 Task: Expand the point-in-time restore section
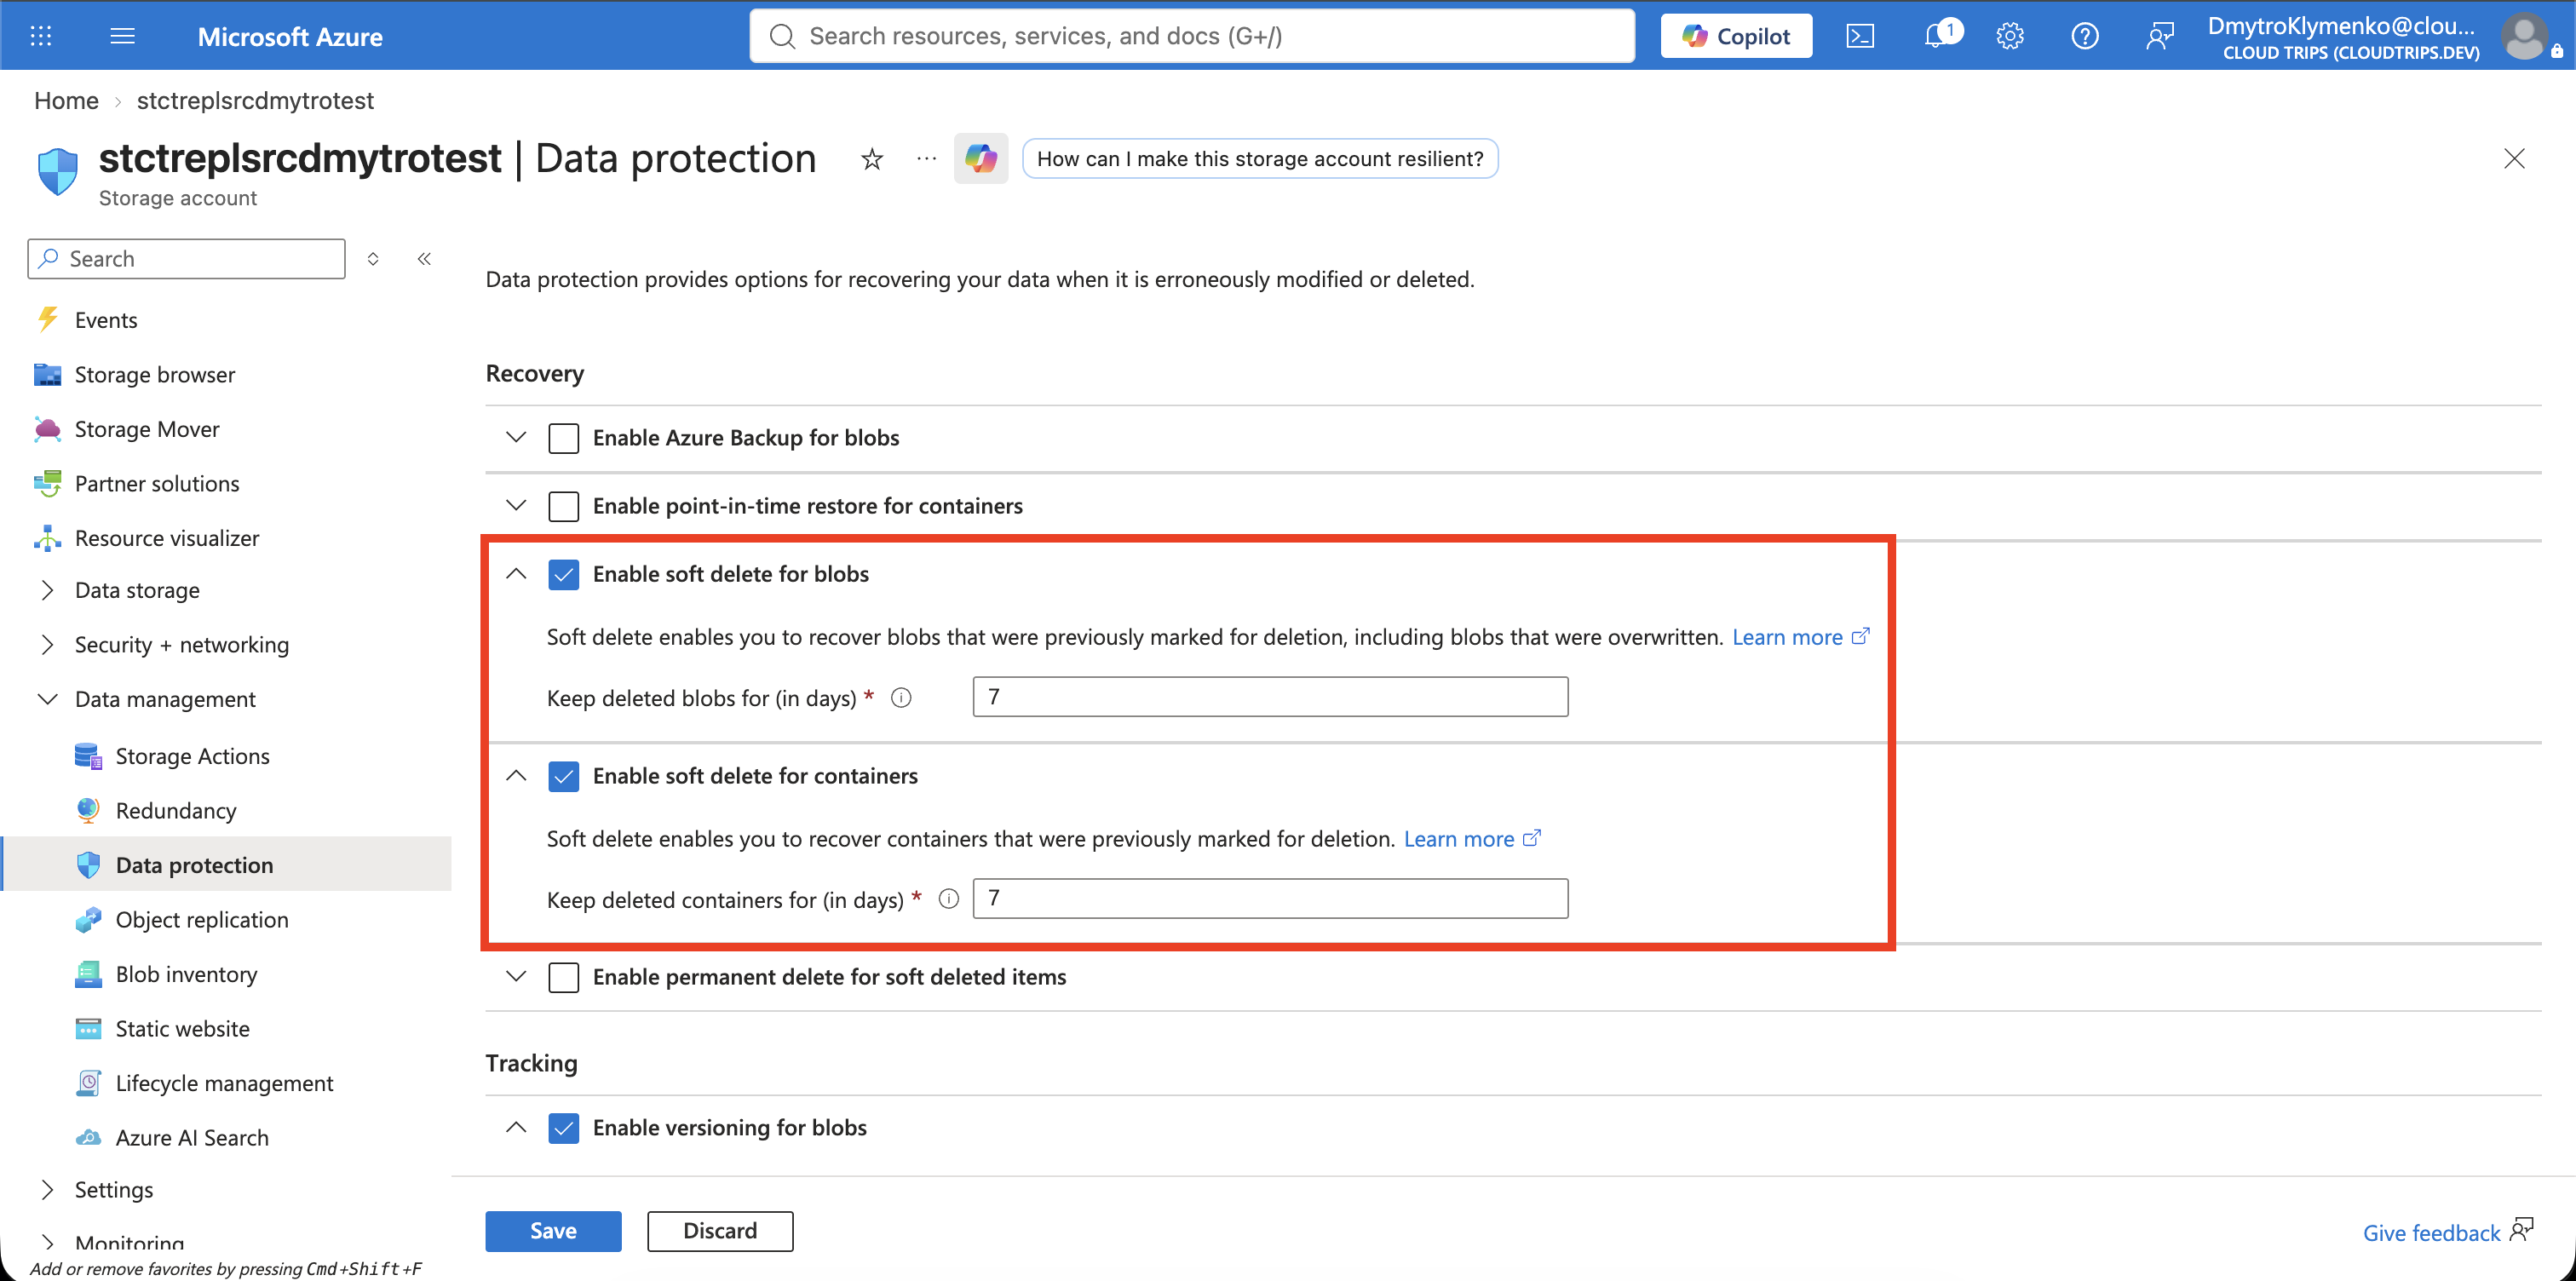coord(516,505)
